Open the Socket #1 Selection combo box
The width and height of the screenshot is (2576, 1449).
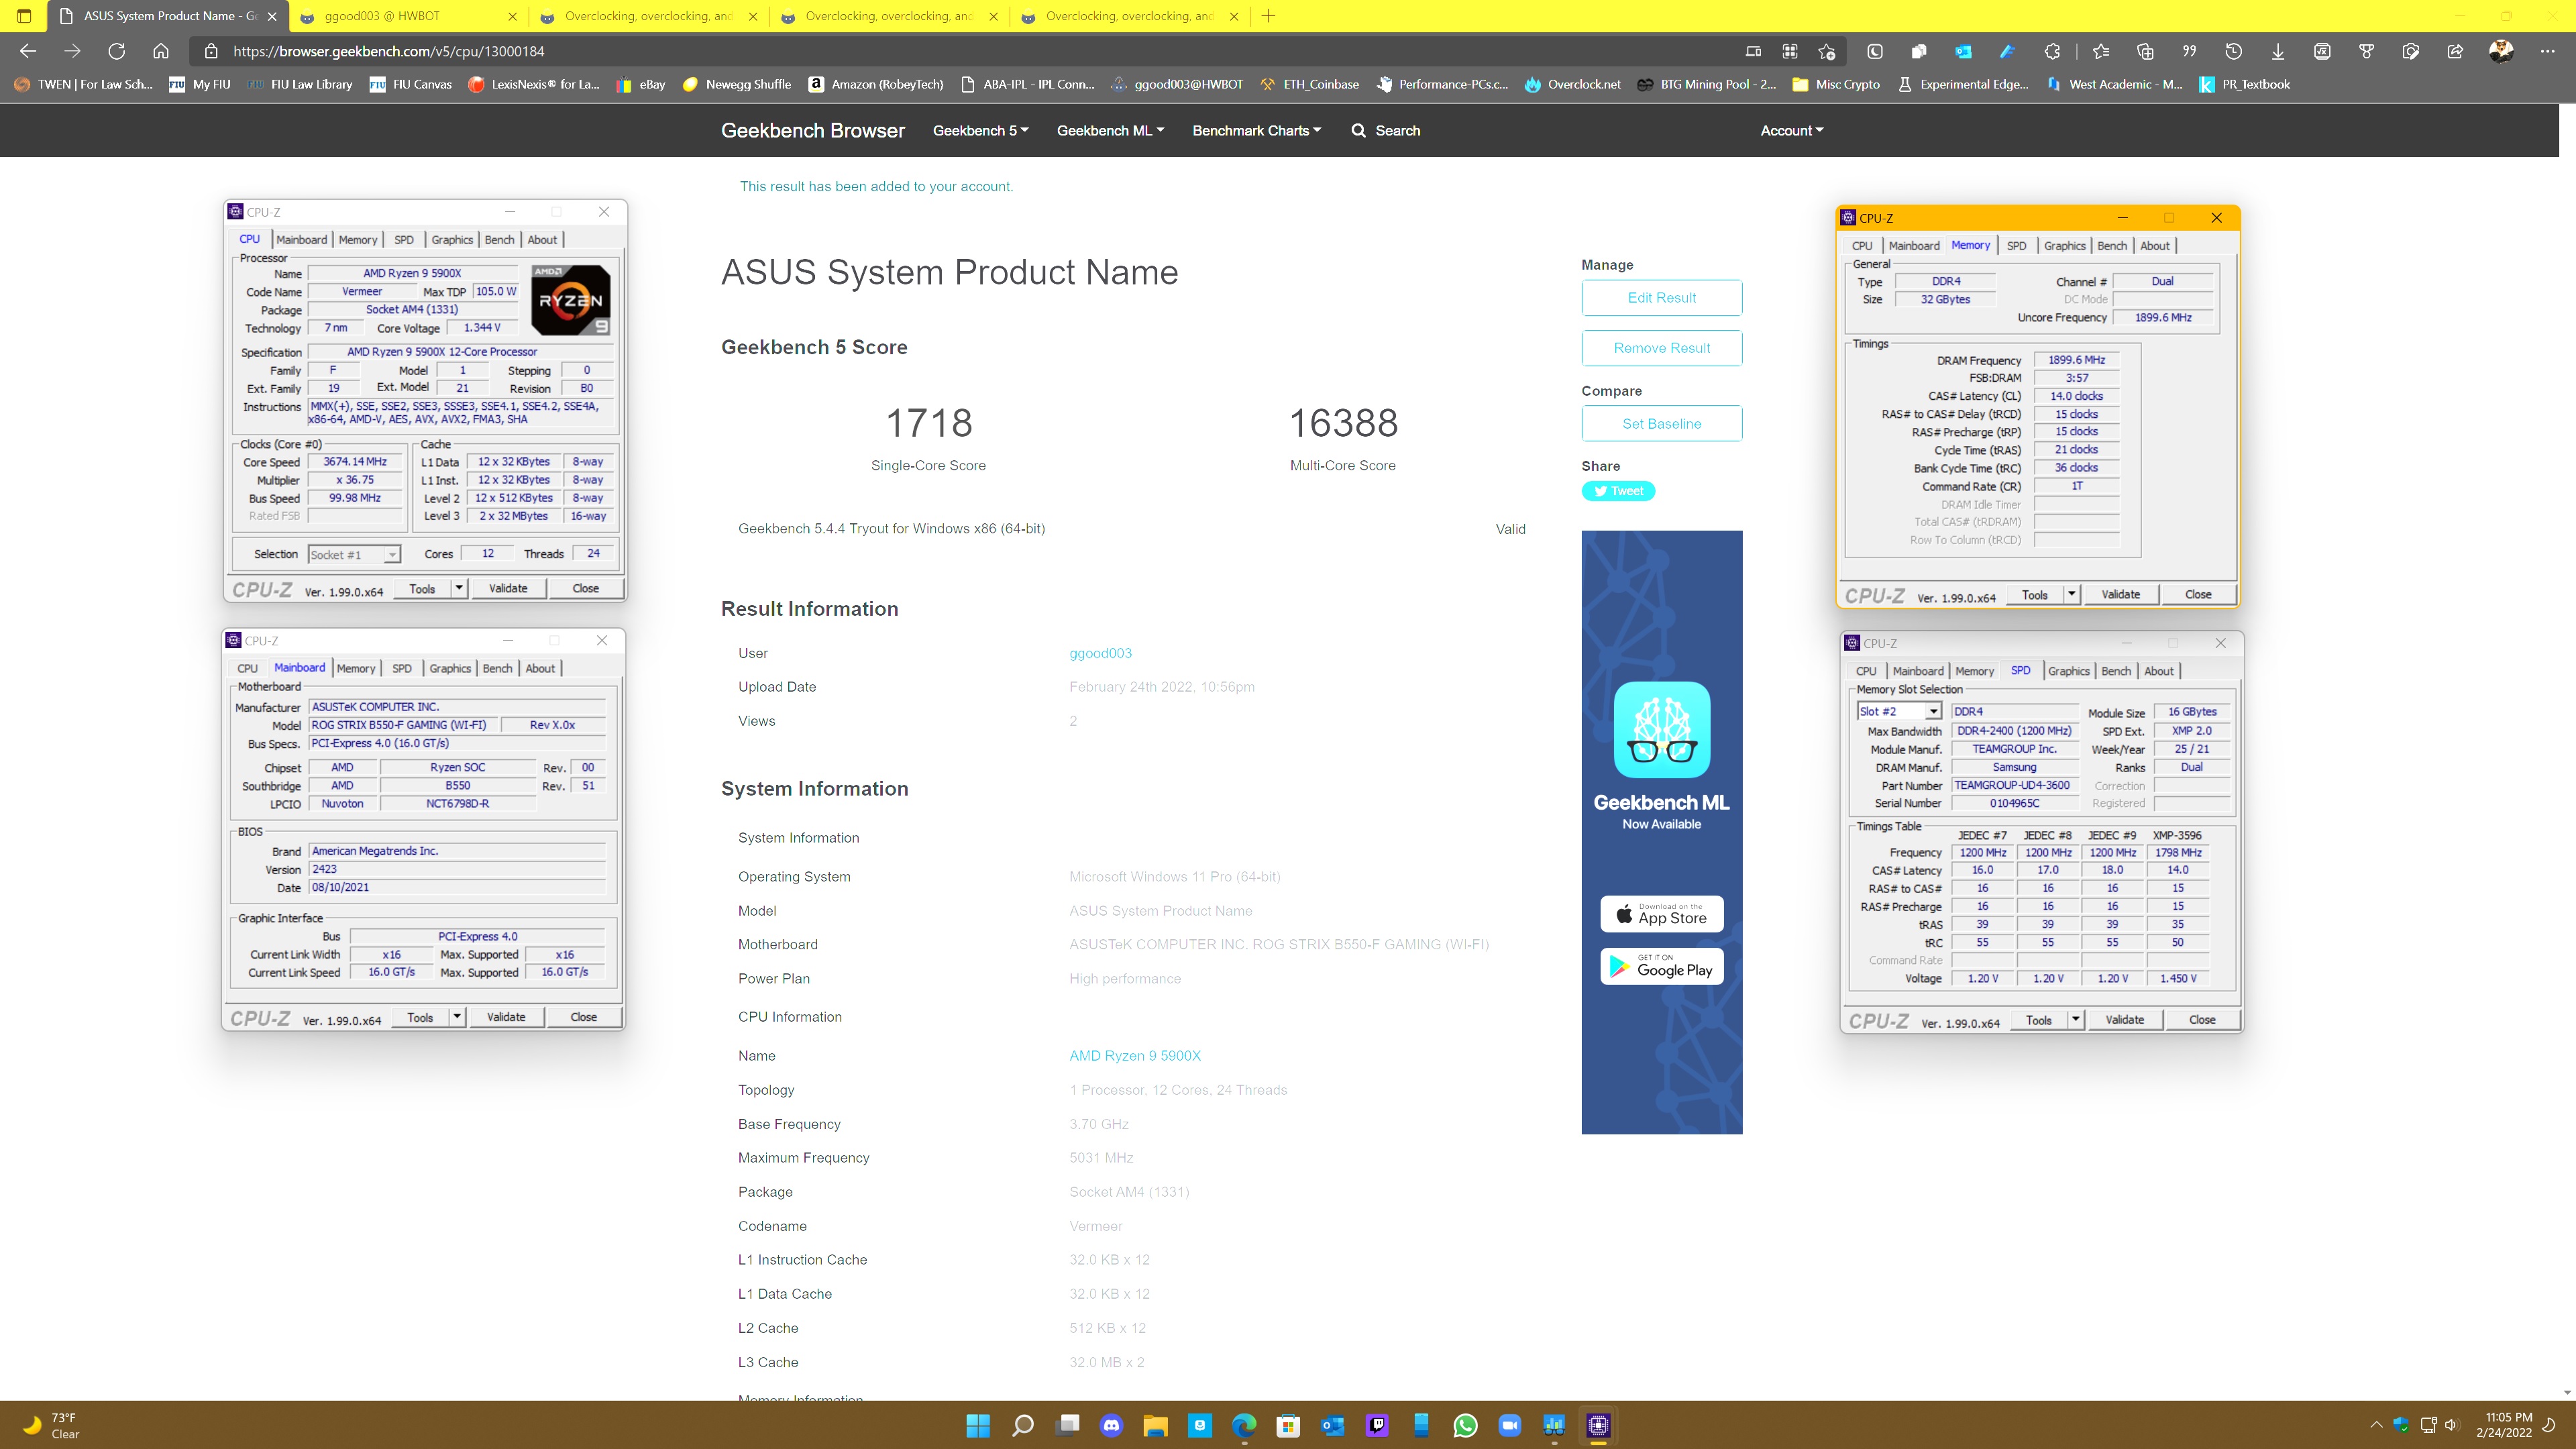(354, 554)
